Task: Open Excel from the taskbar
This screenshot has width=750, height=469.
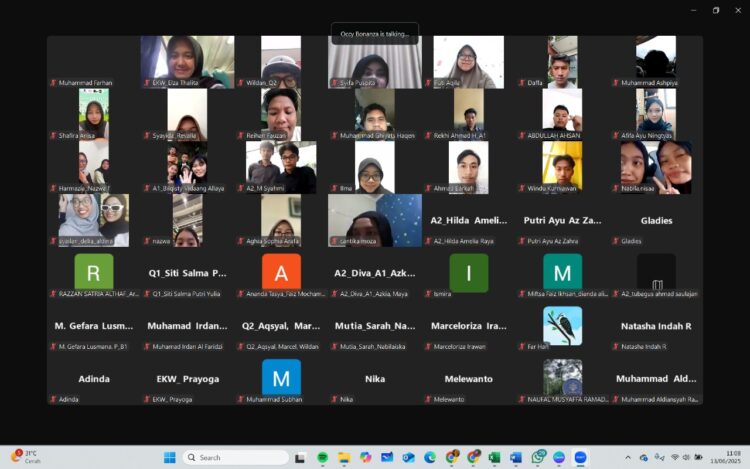Action: [494, 457]
